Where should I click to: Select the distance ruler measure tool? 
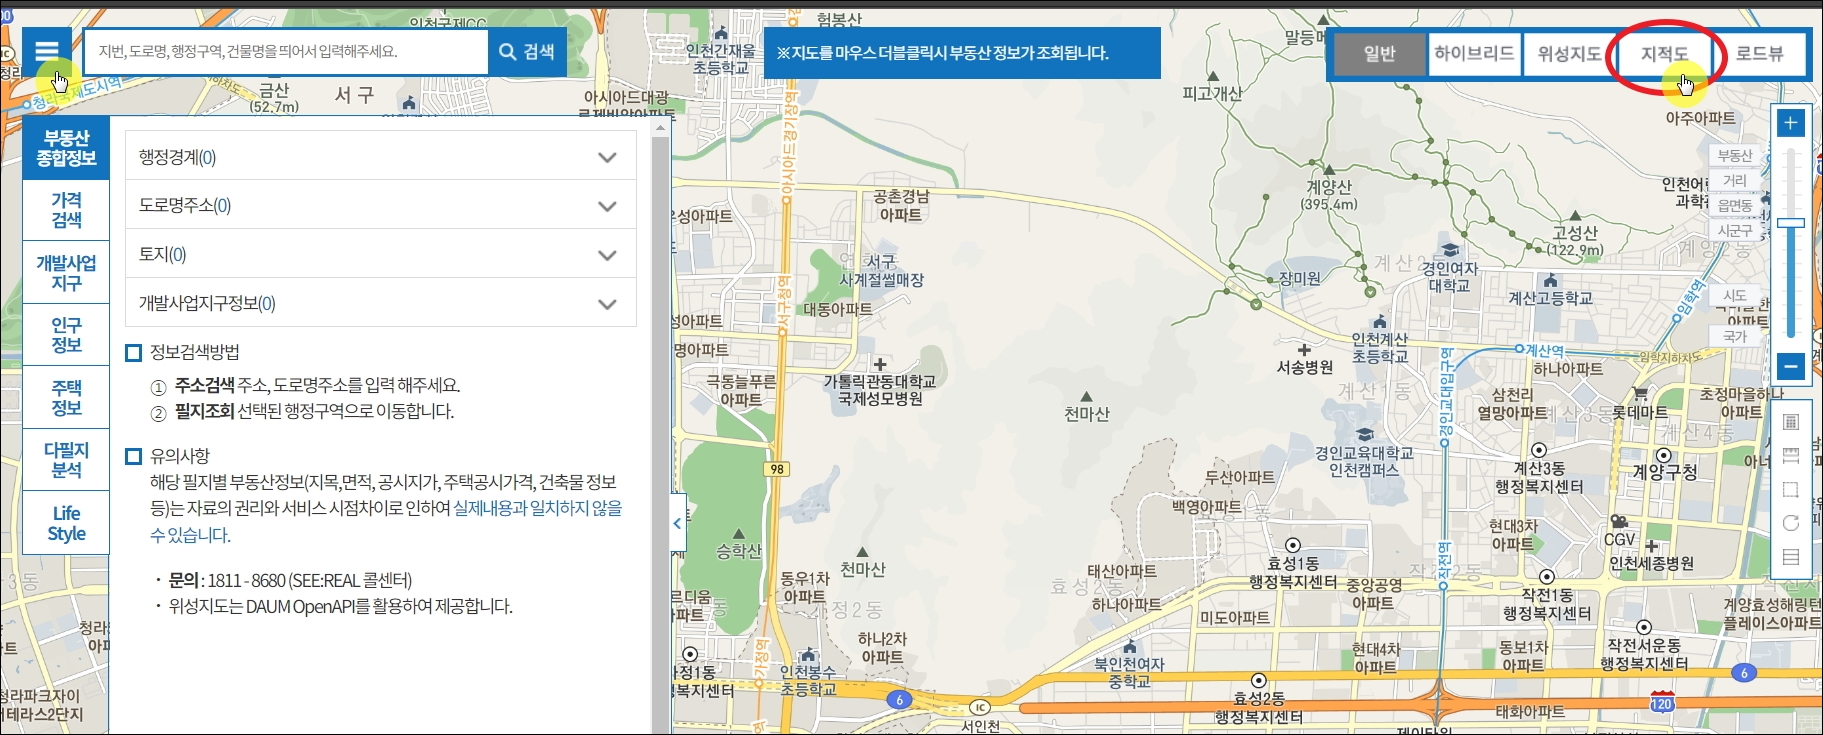(x=1791, y=456)
